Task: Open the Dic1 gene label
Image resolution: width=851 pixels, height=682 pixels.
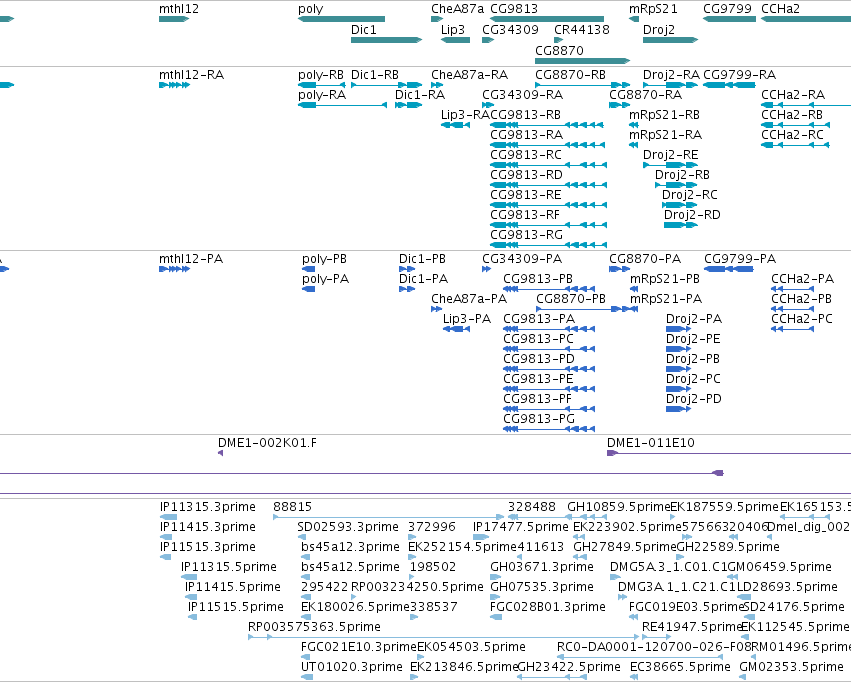Action: click(364, 29)
